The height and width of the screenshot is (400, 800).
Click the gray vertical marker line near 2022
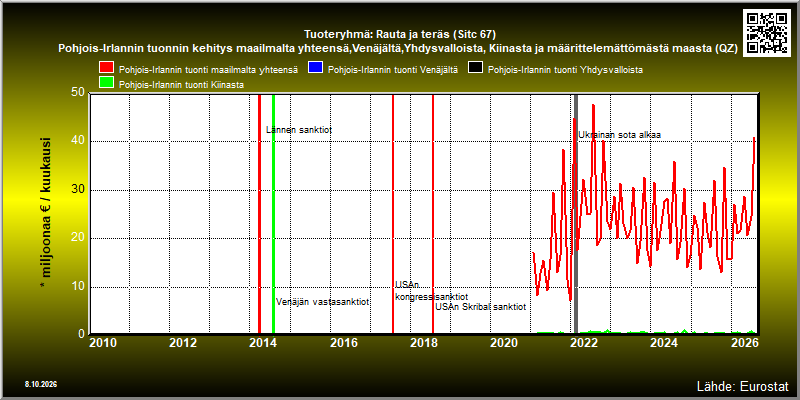(x=576, y=214)
